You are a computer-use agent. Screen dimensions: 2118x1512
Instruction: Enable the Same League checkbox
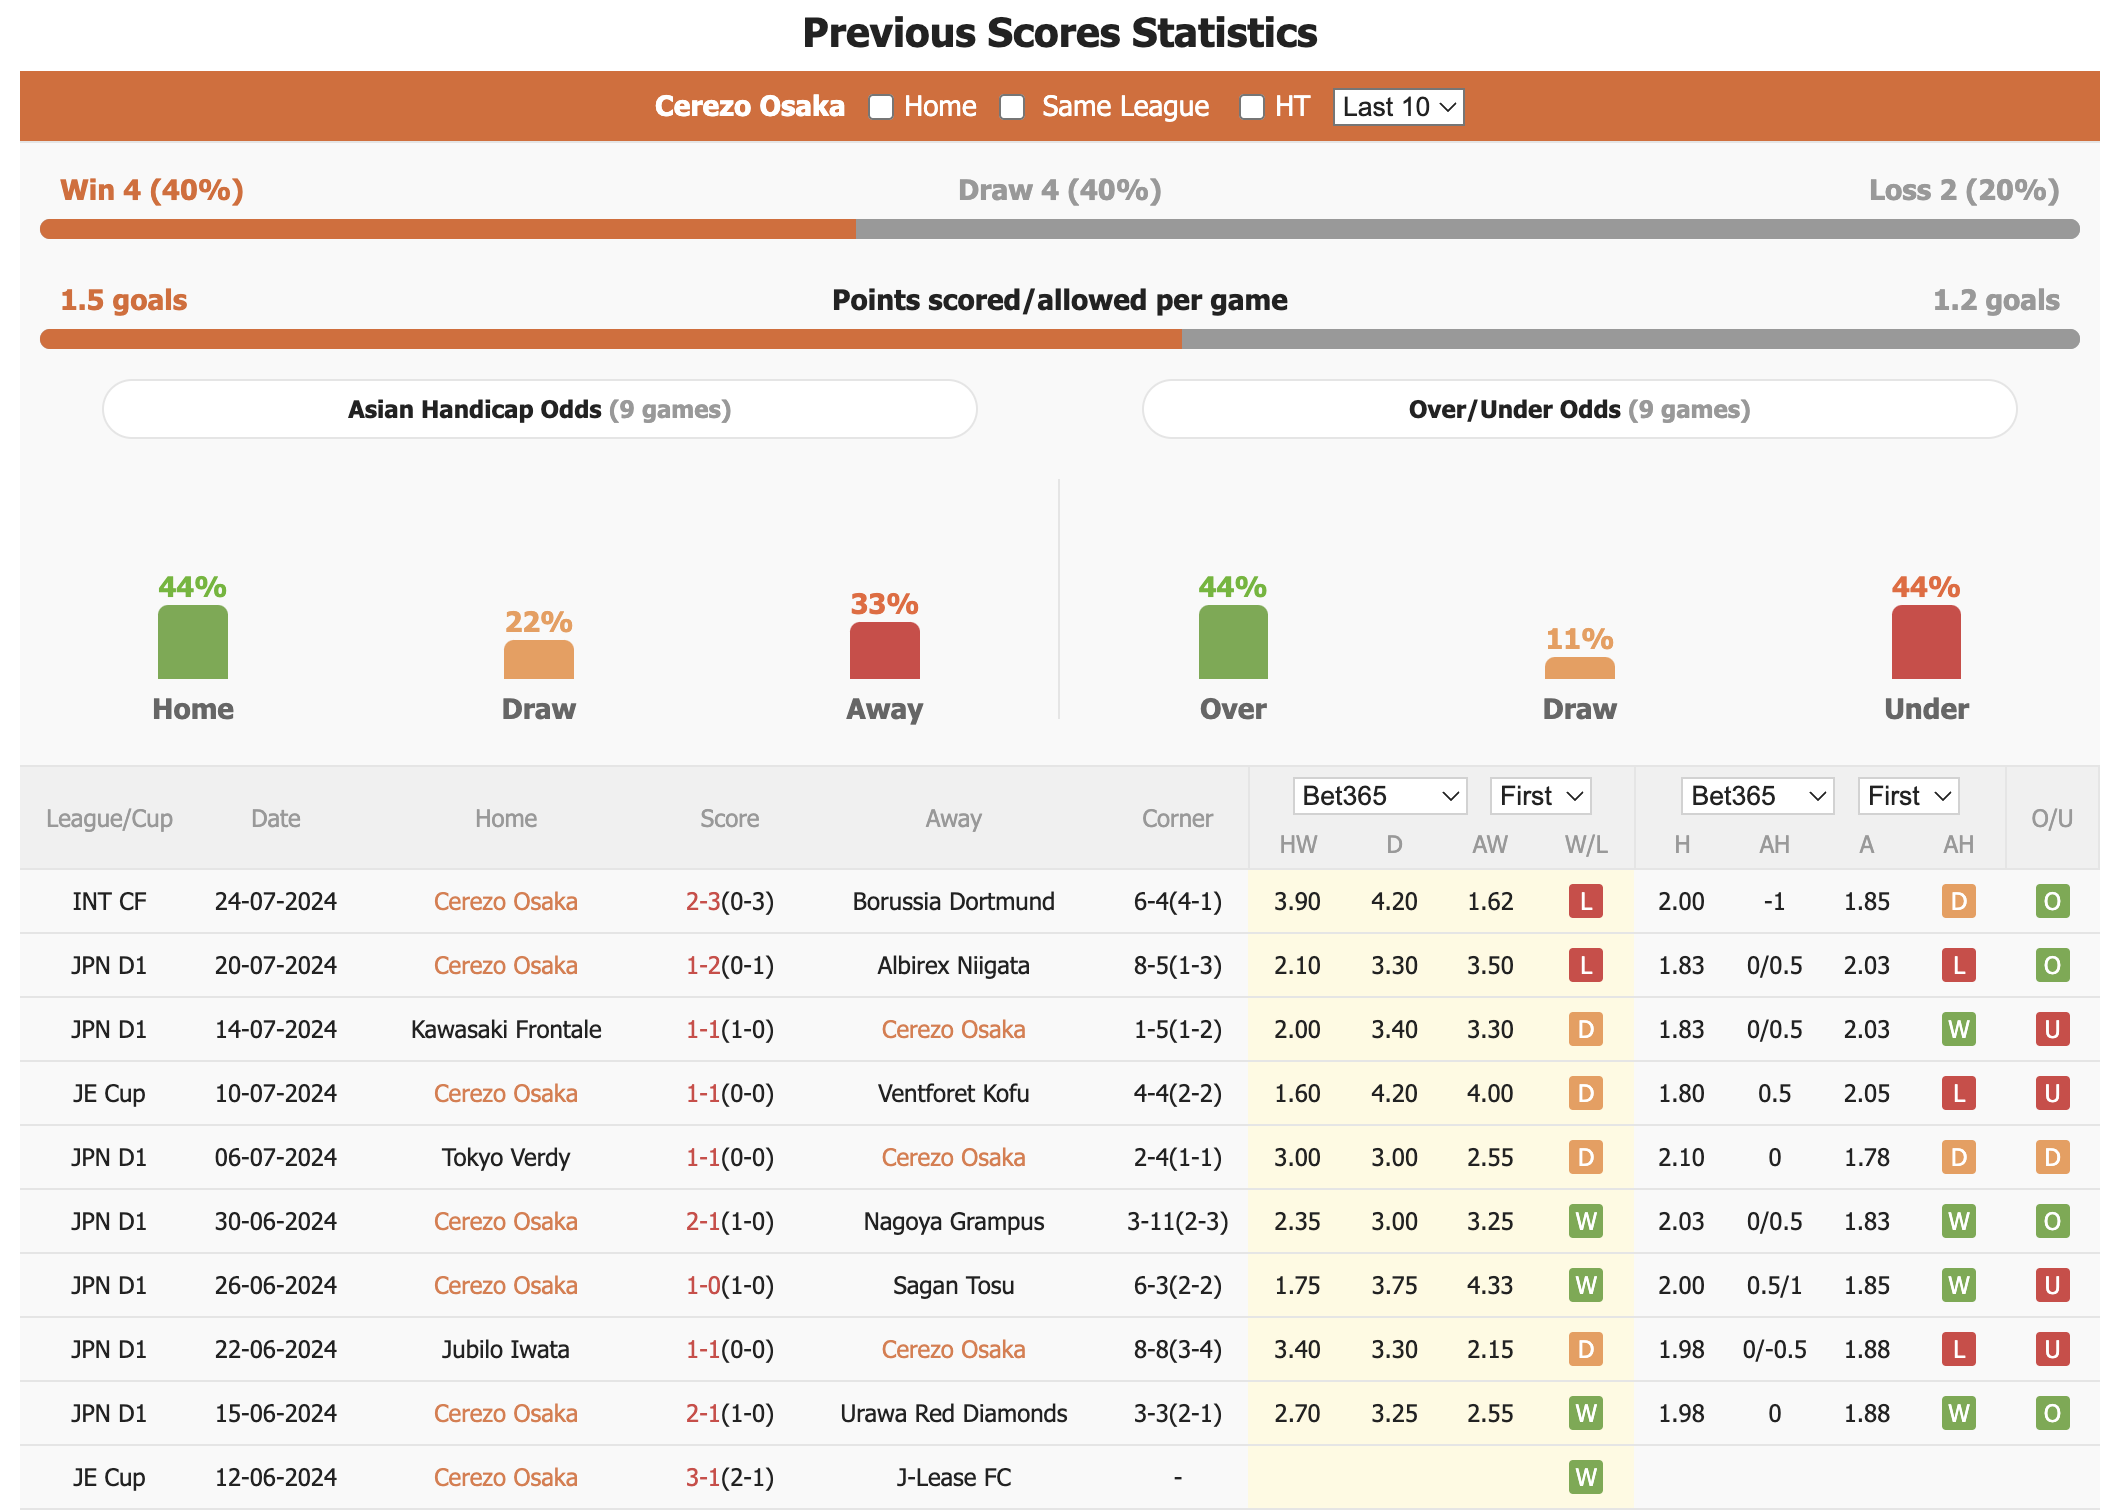pos(1012,107)
